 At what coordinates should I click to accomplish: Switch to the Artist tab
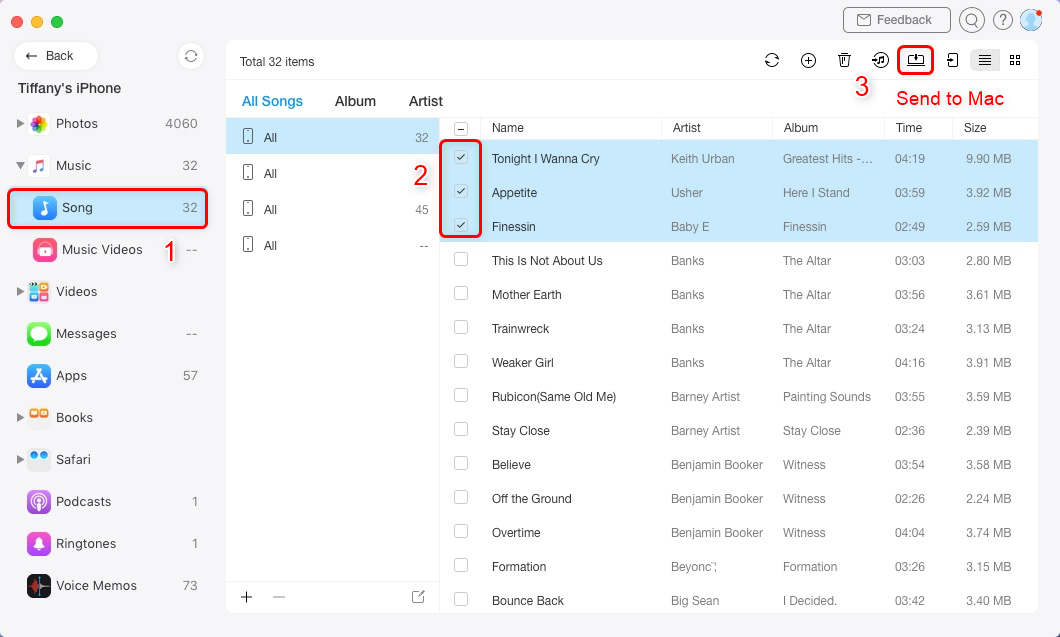426,101
